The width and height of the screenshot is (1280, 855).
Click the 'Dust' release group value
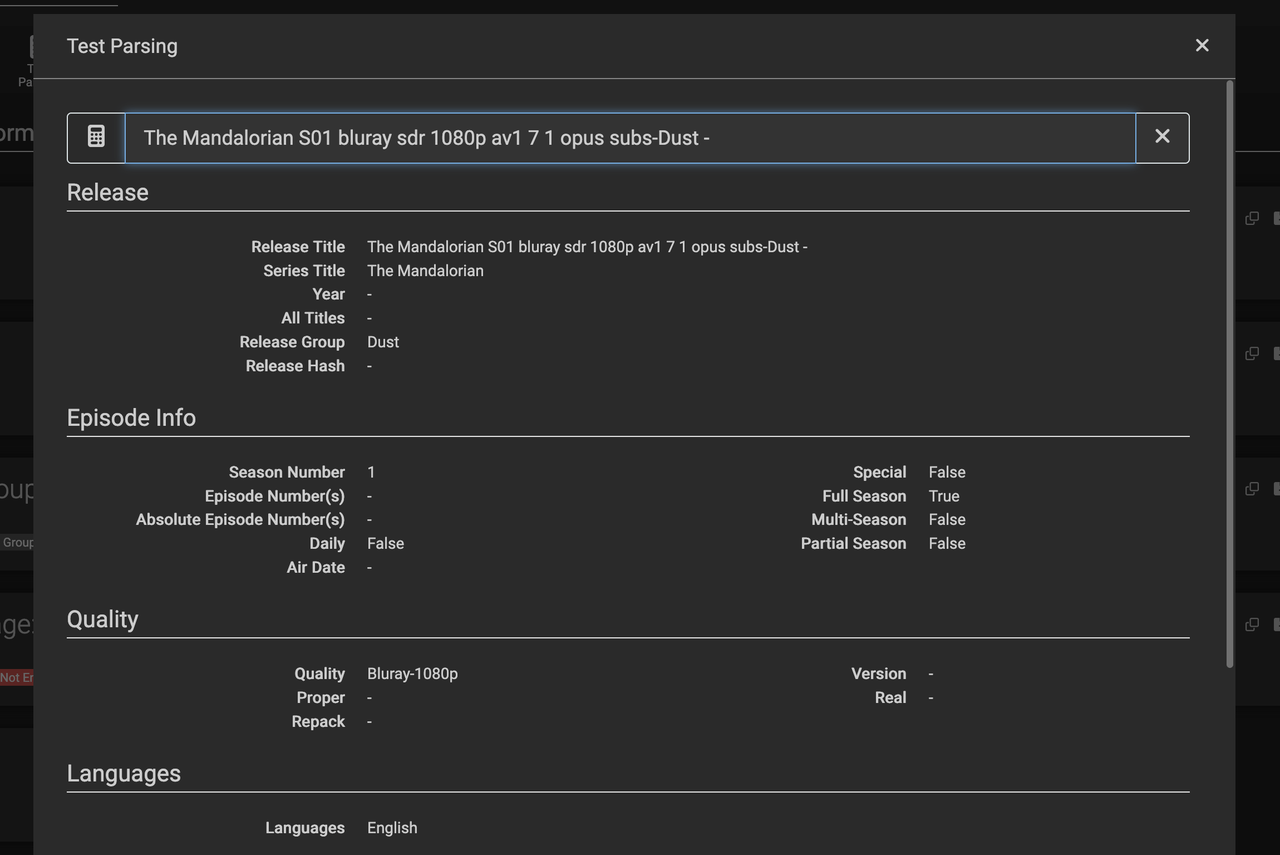383,342
